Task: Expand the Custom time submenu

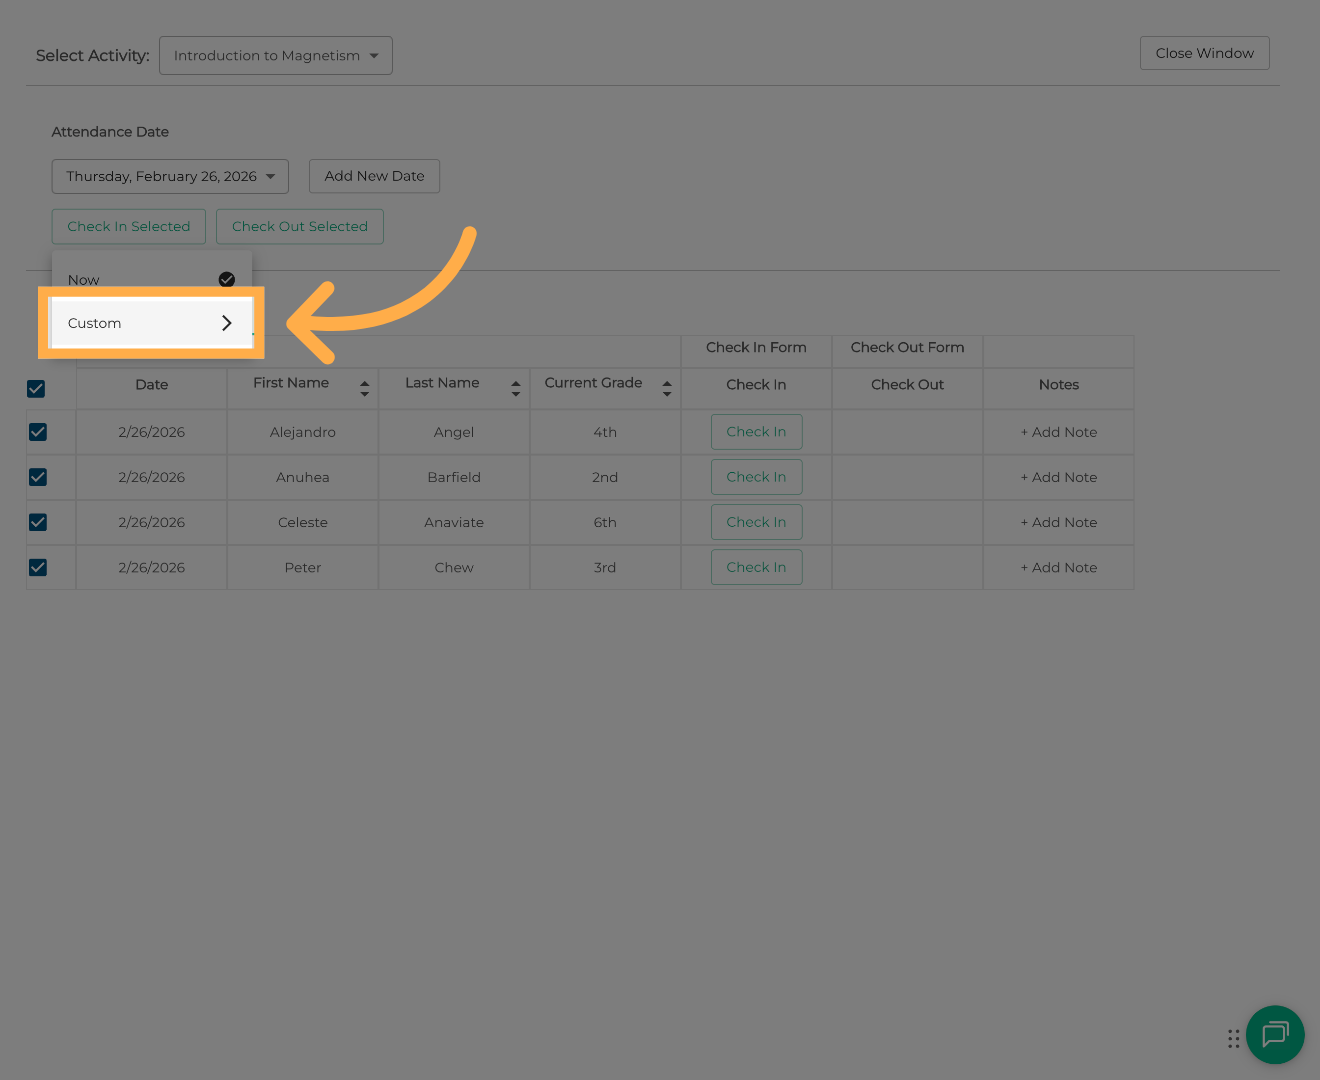Action: coord(150,323)
